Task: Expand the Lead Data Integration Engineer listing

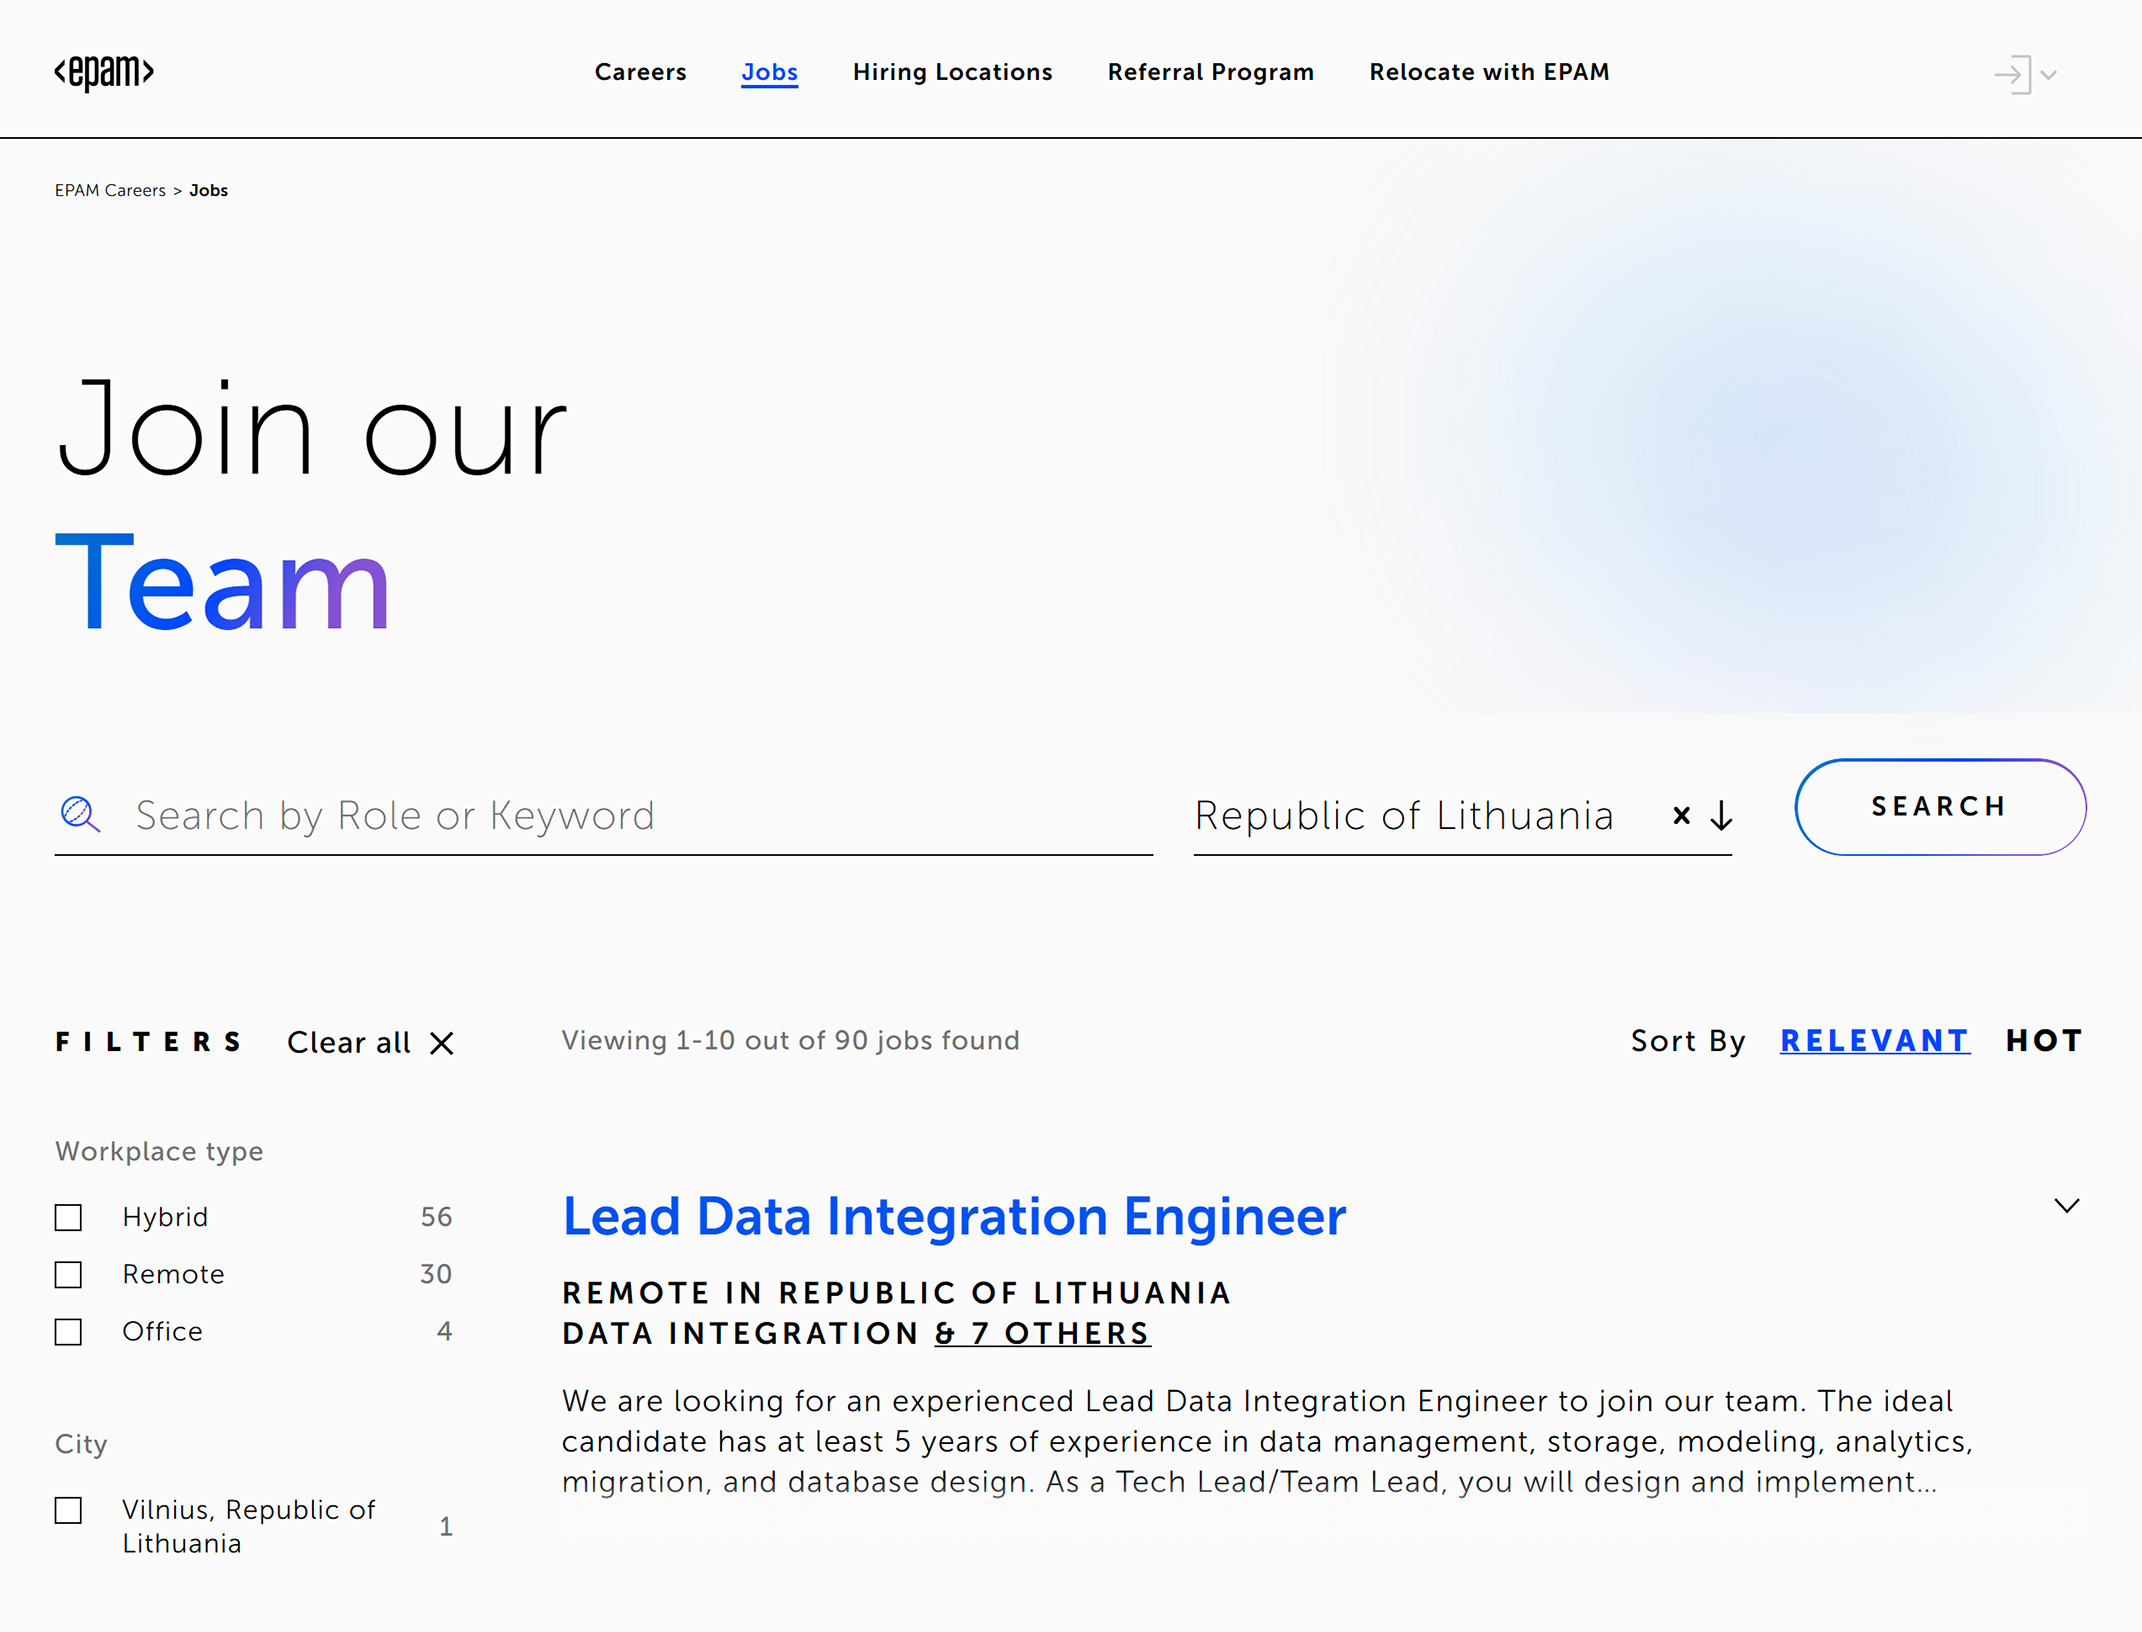Action: coord(2066,1206)
